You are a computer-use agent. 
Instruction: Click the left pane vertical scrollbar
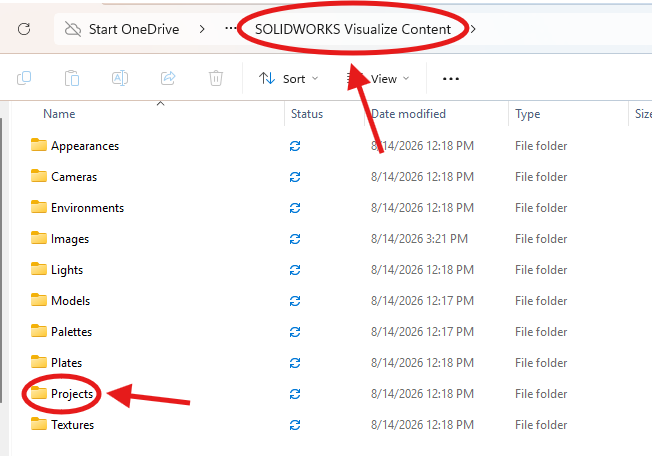pos(1,260)
